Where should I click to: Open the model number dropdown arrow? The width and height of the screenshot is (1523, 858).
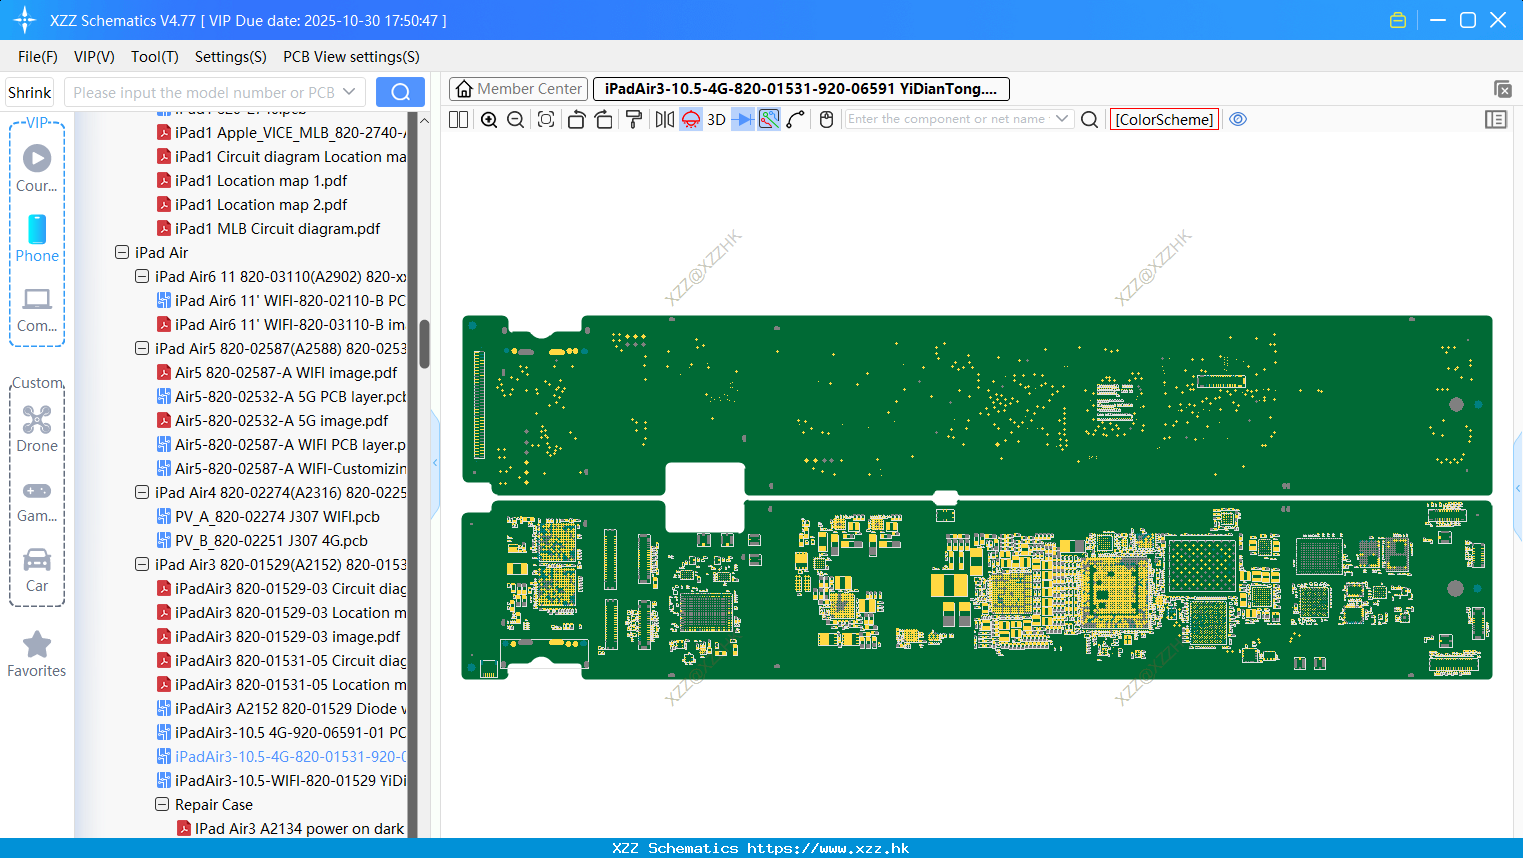(x=349, y=92)
